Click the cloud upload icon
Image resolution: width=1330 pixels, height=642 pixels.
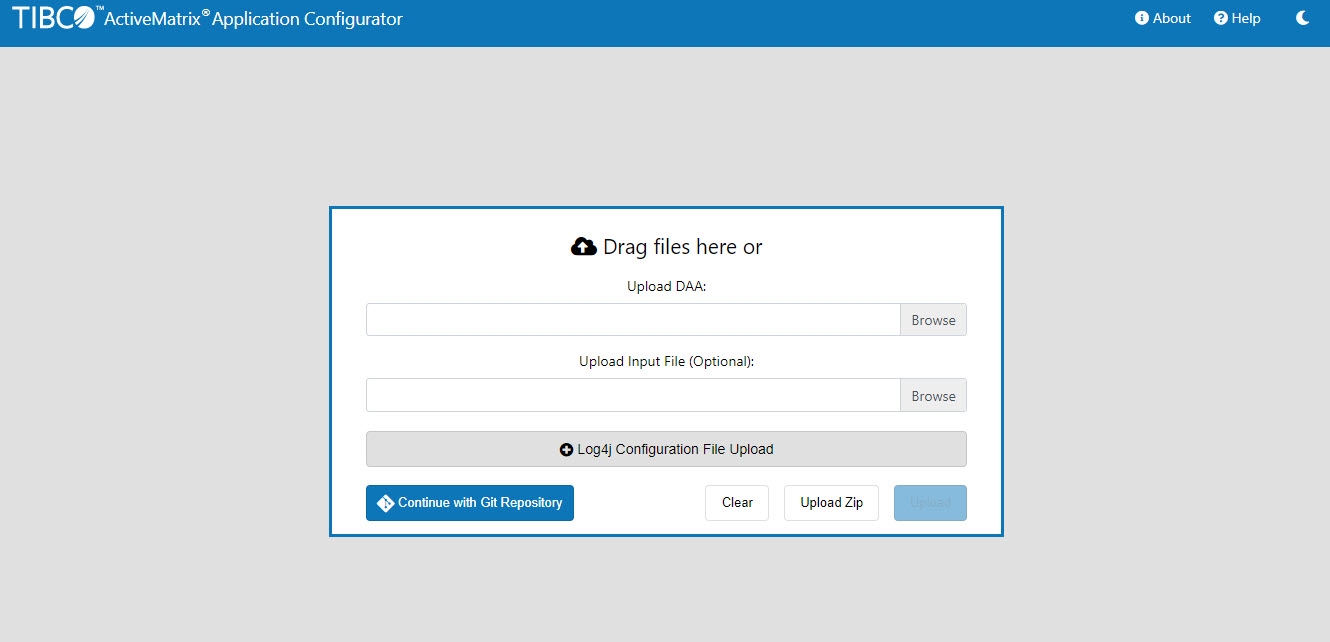click(x=583, y=247)
